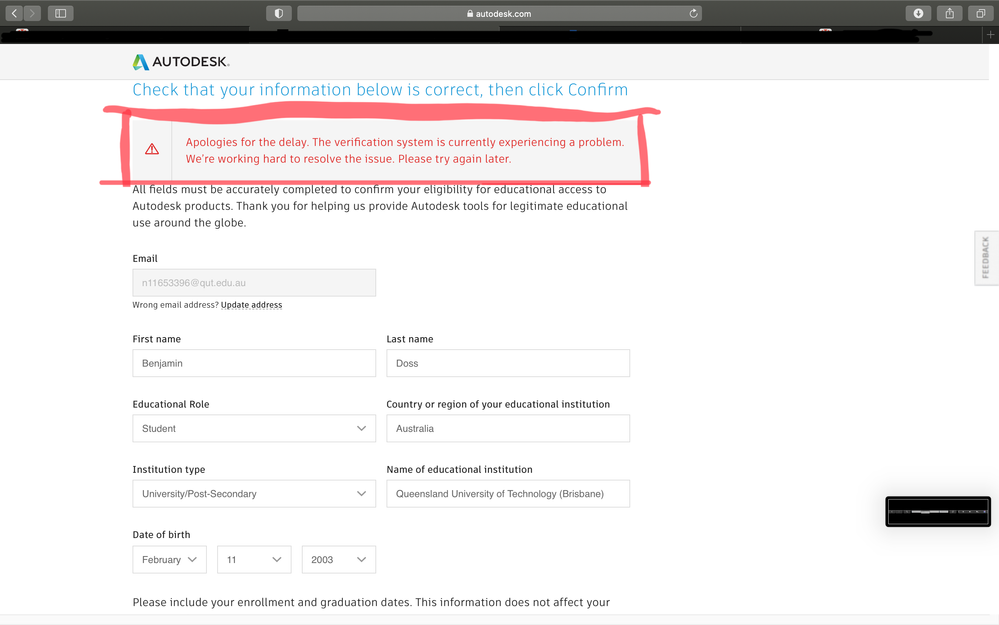Click the autodesk.com address bar
The height and width of the screenshot is (625, 999).
(x=500, y=13)
